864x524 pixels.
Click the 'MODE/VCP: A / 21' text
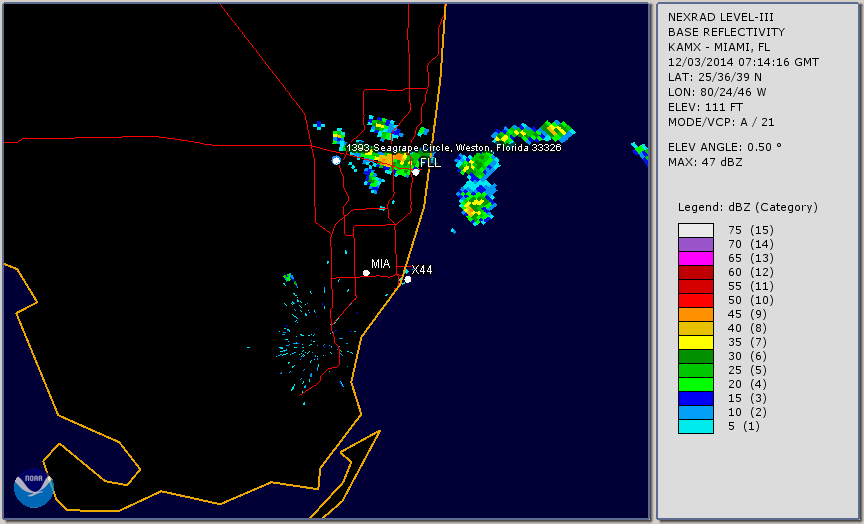(721, 122)
